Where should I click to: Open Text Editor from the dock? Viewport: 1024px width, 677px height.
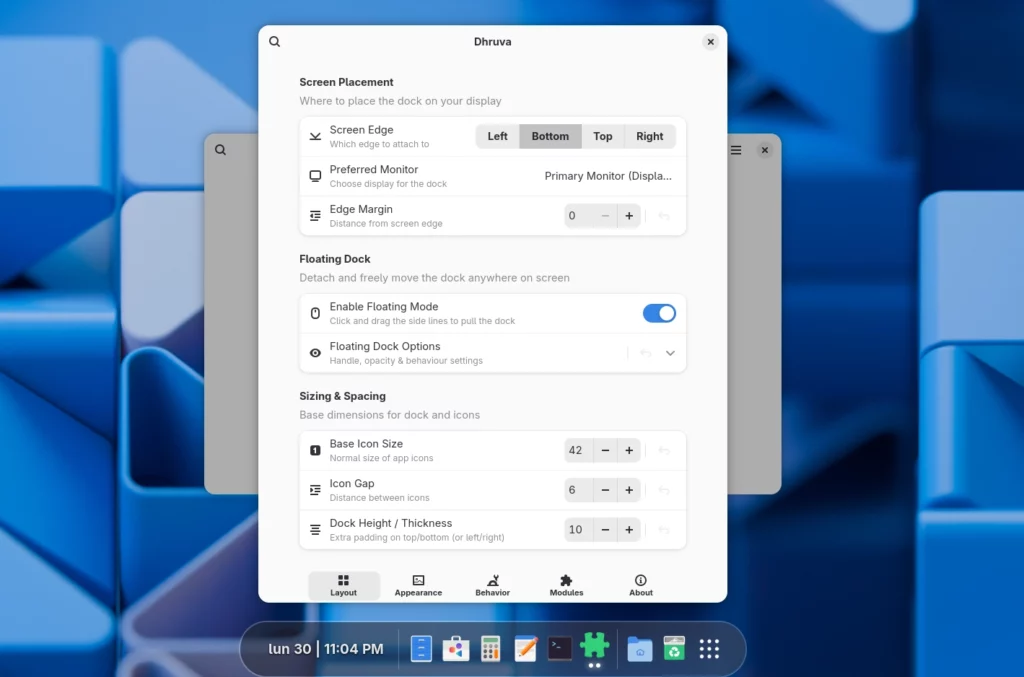(526, 649)
